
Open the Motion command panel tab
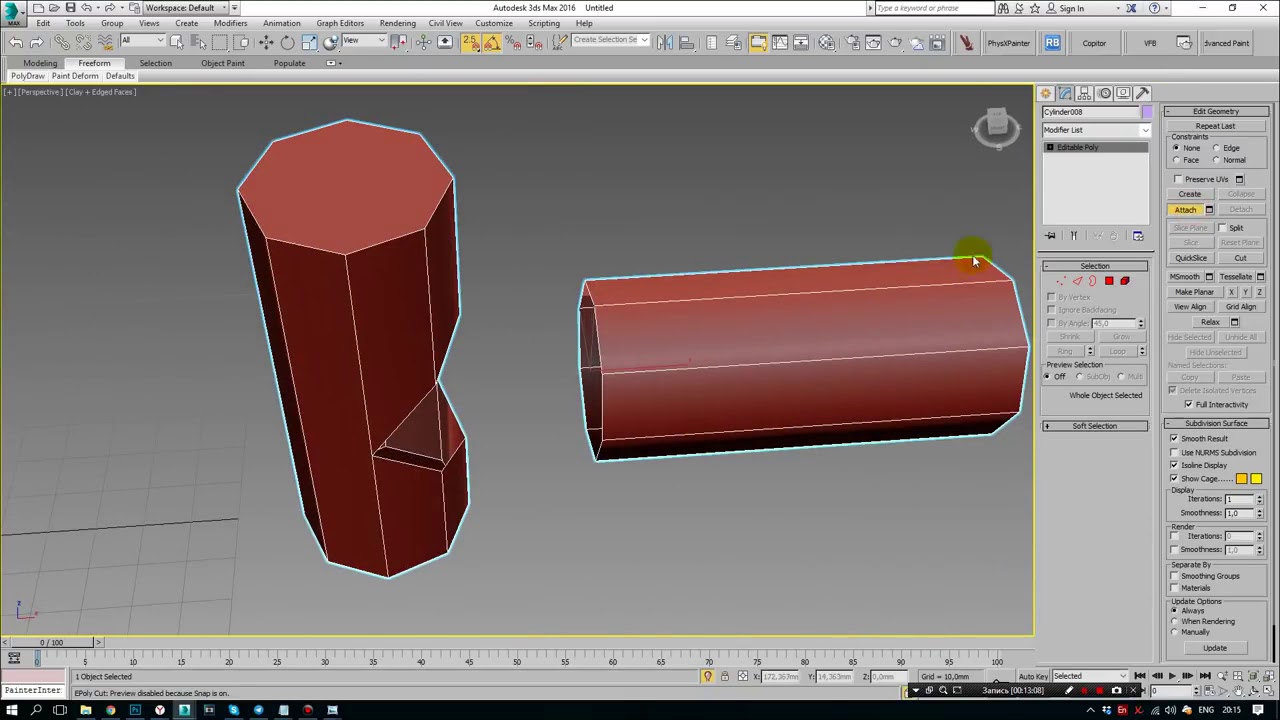coord(1104,93)
